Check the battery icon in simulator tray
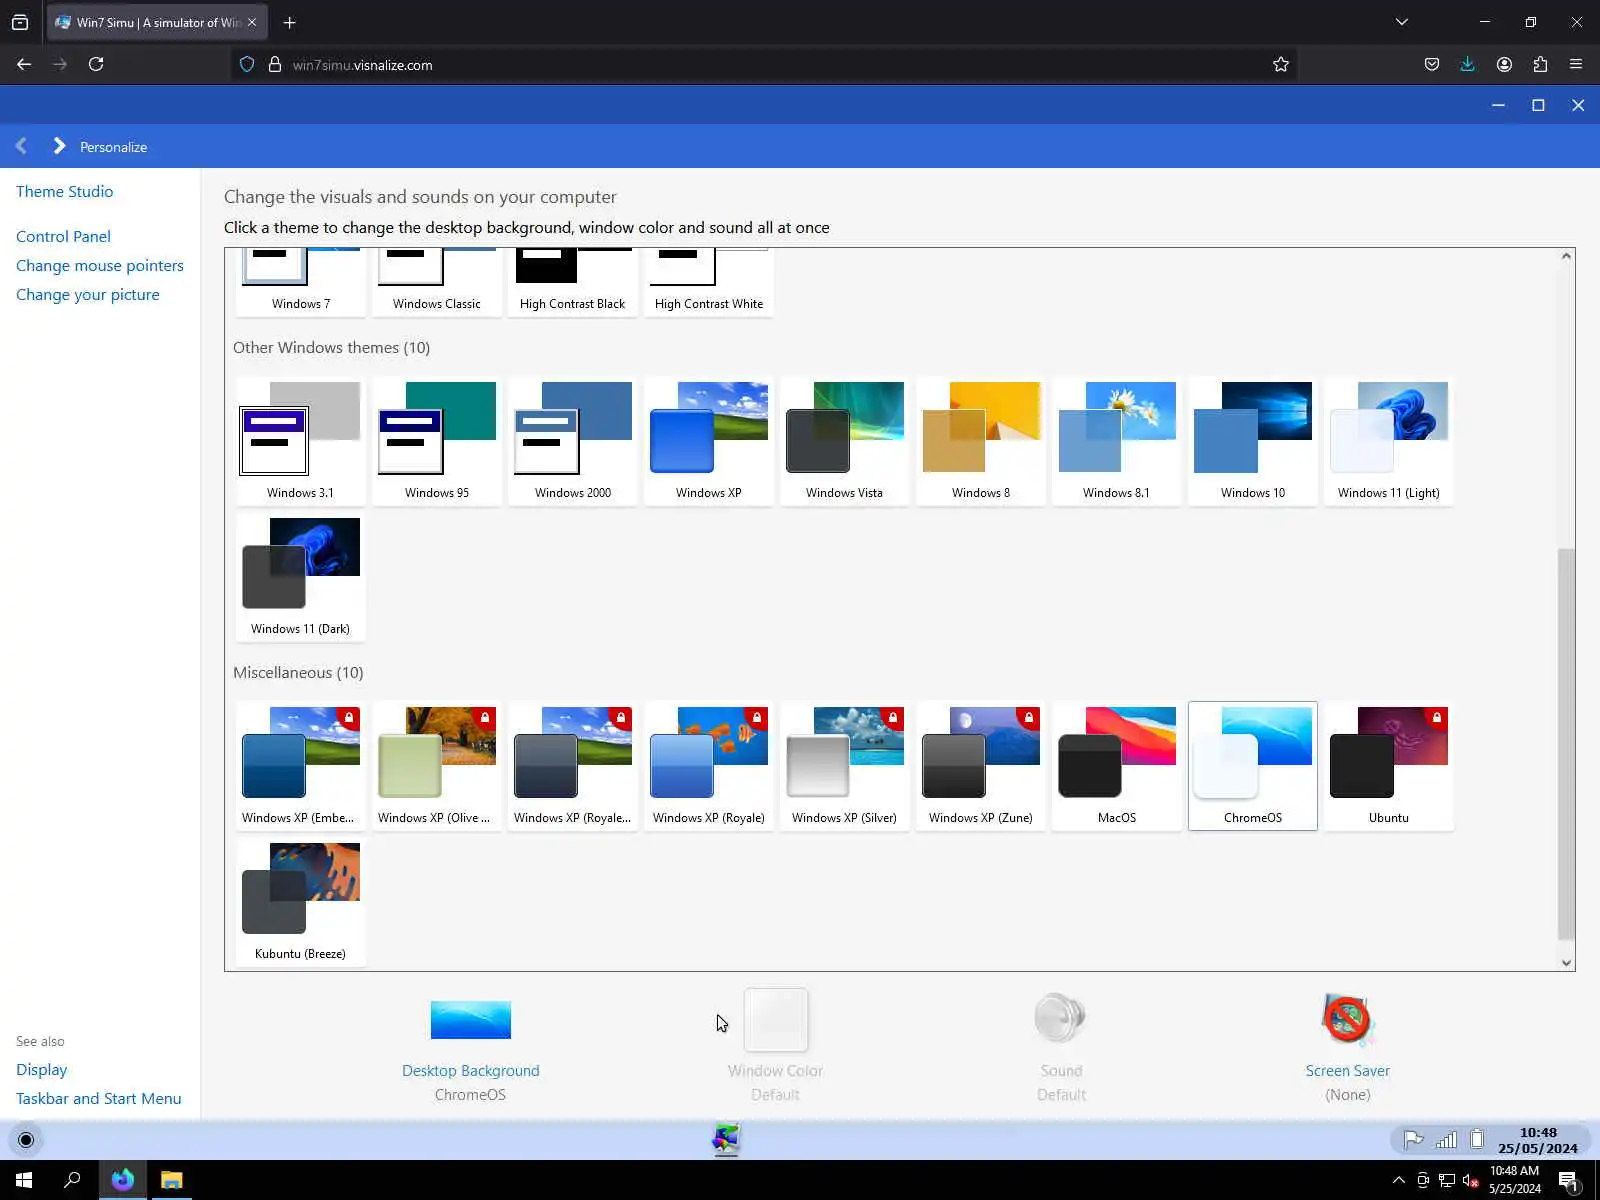Image resolution: width=1600 pixels, height=1200 pixels. click(1477, 1140)
